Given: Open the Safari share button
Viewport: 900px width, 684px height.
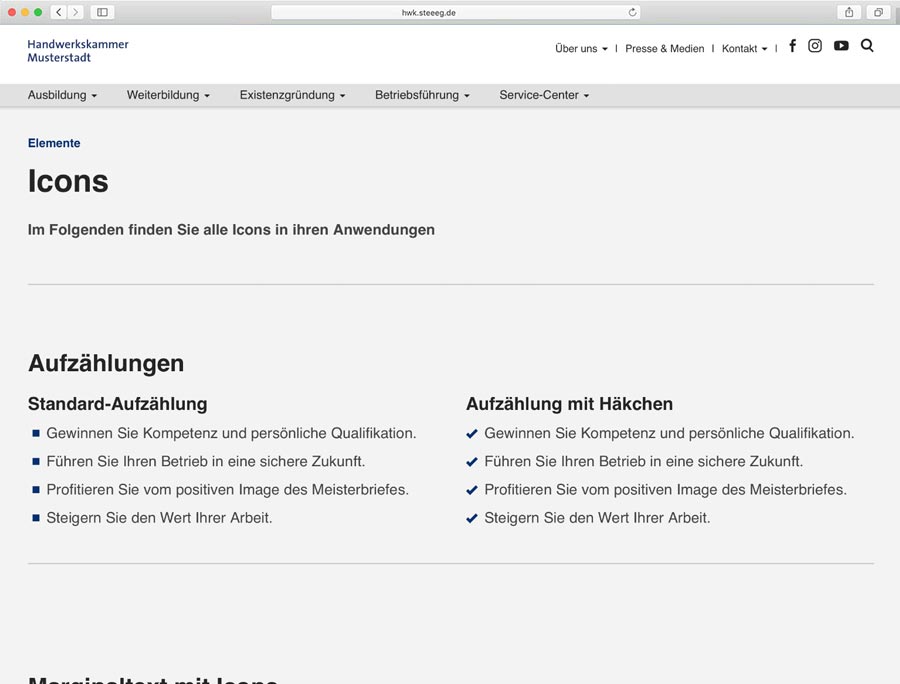Looking at the screenshot, I should pos(849,12).
